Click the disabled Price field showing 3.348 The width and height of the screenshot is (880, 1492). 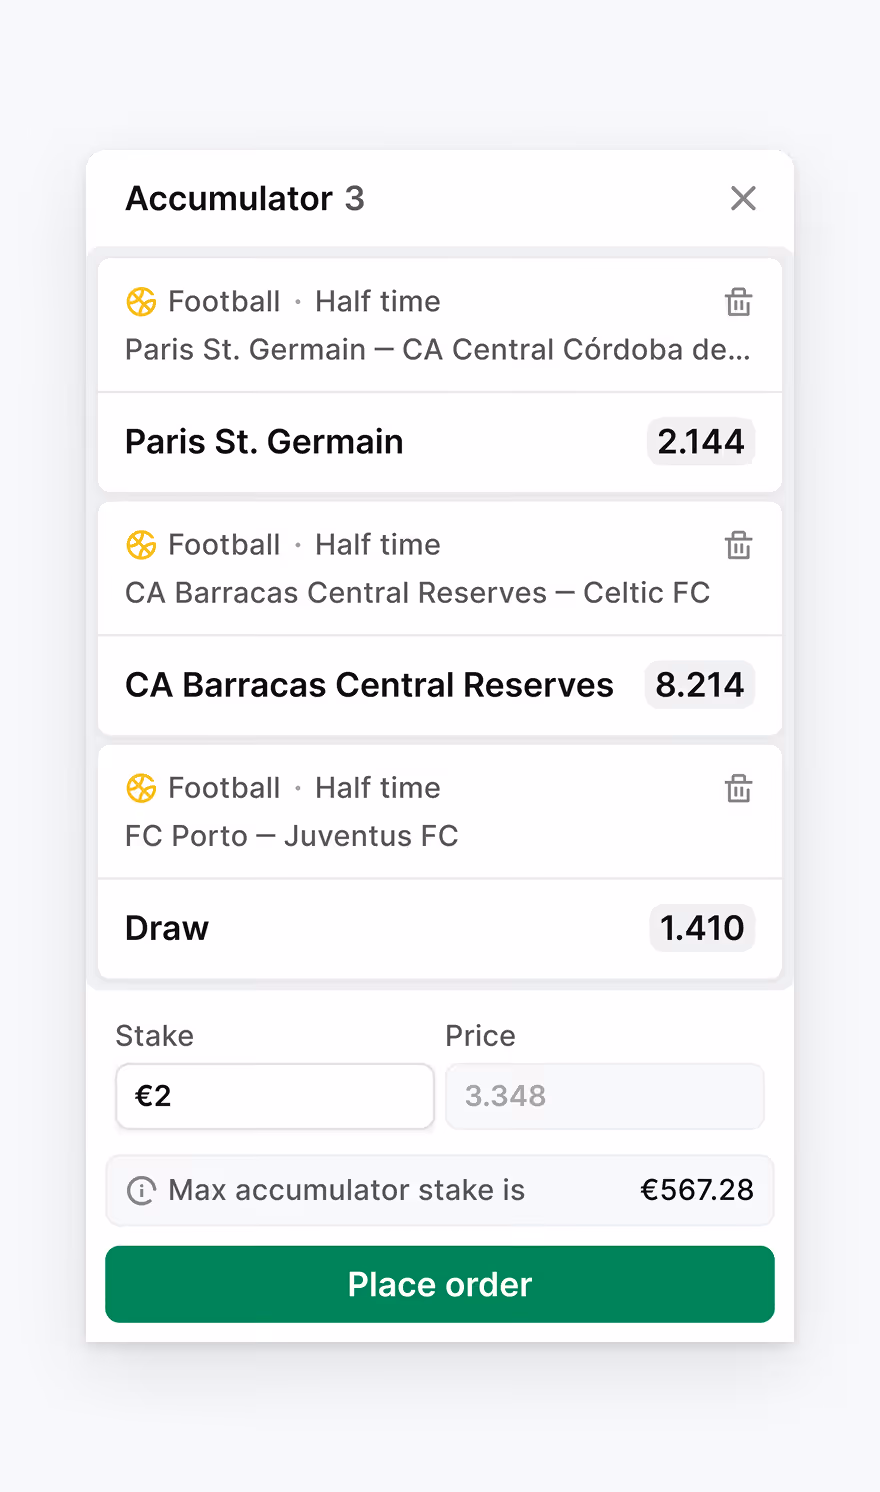pyautogui.click(x=605, y=1096)
